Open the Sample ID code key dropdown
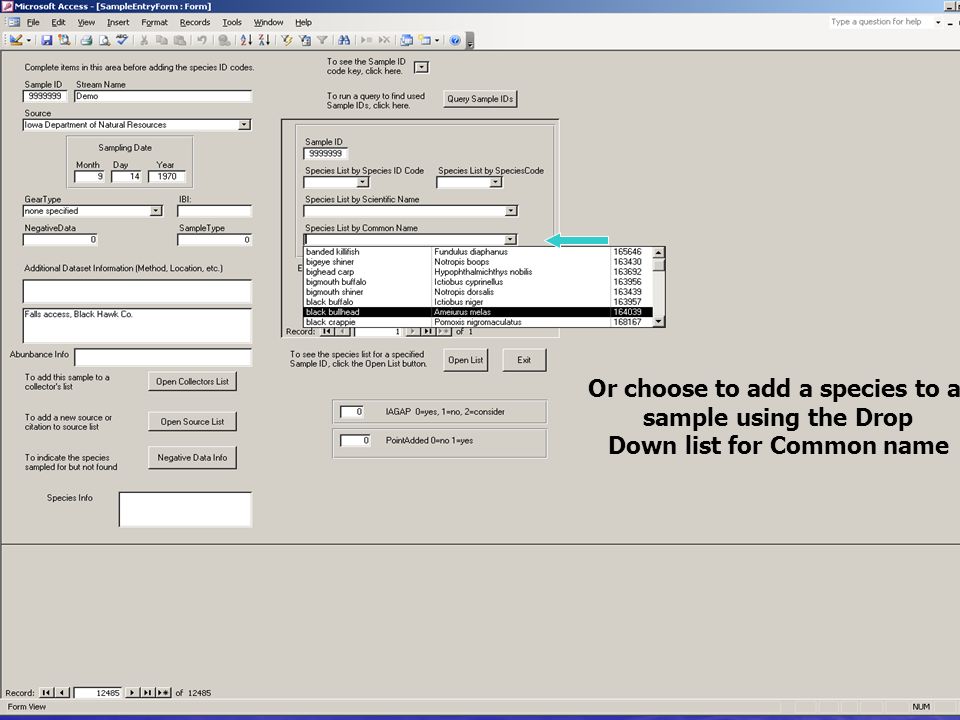960x720 pixels. point(421,67)
